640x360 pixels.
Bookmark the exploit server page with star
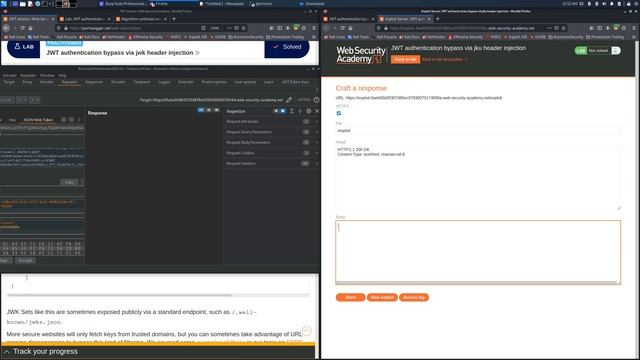(564, 28)
